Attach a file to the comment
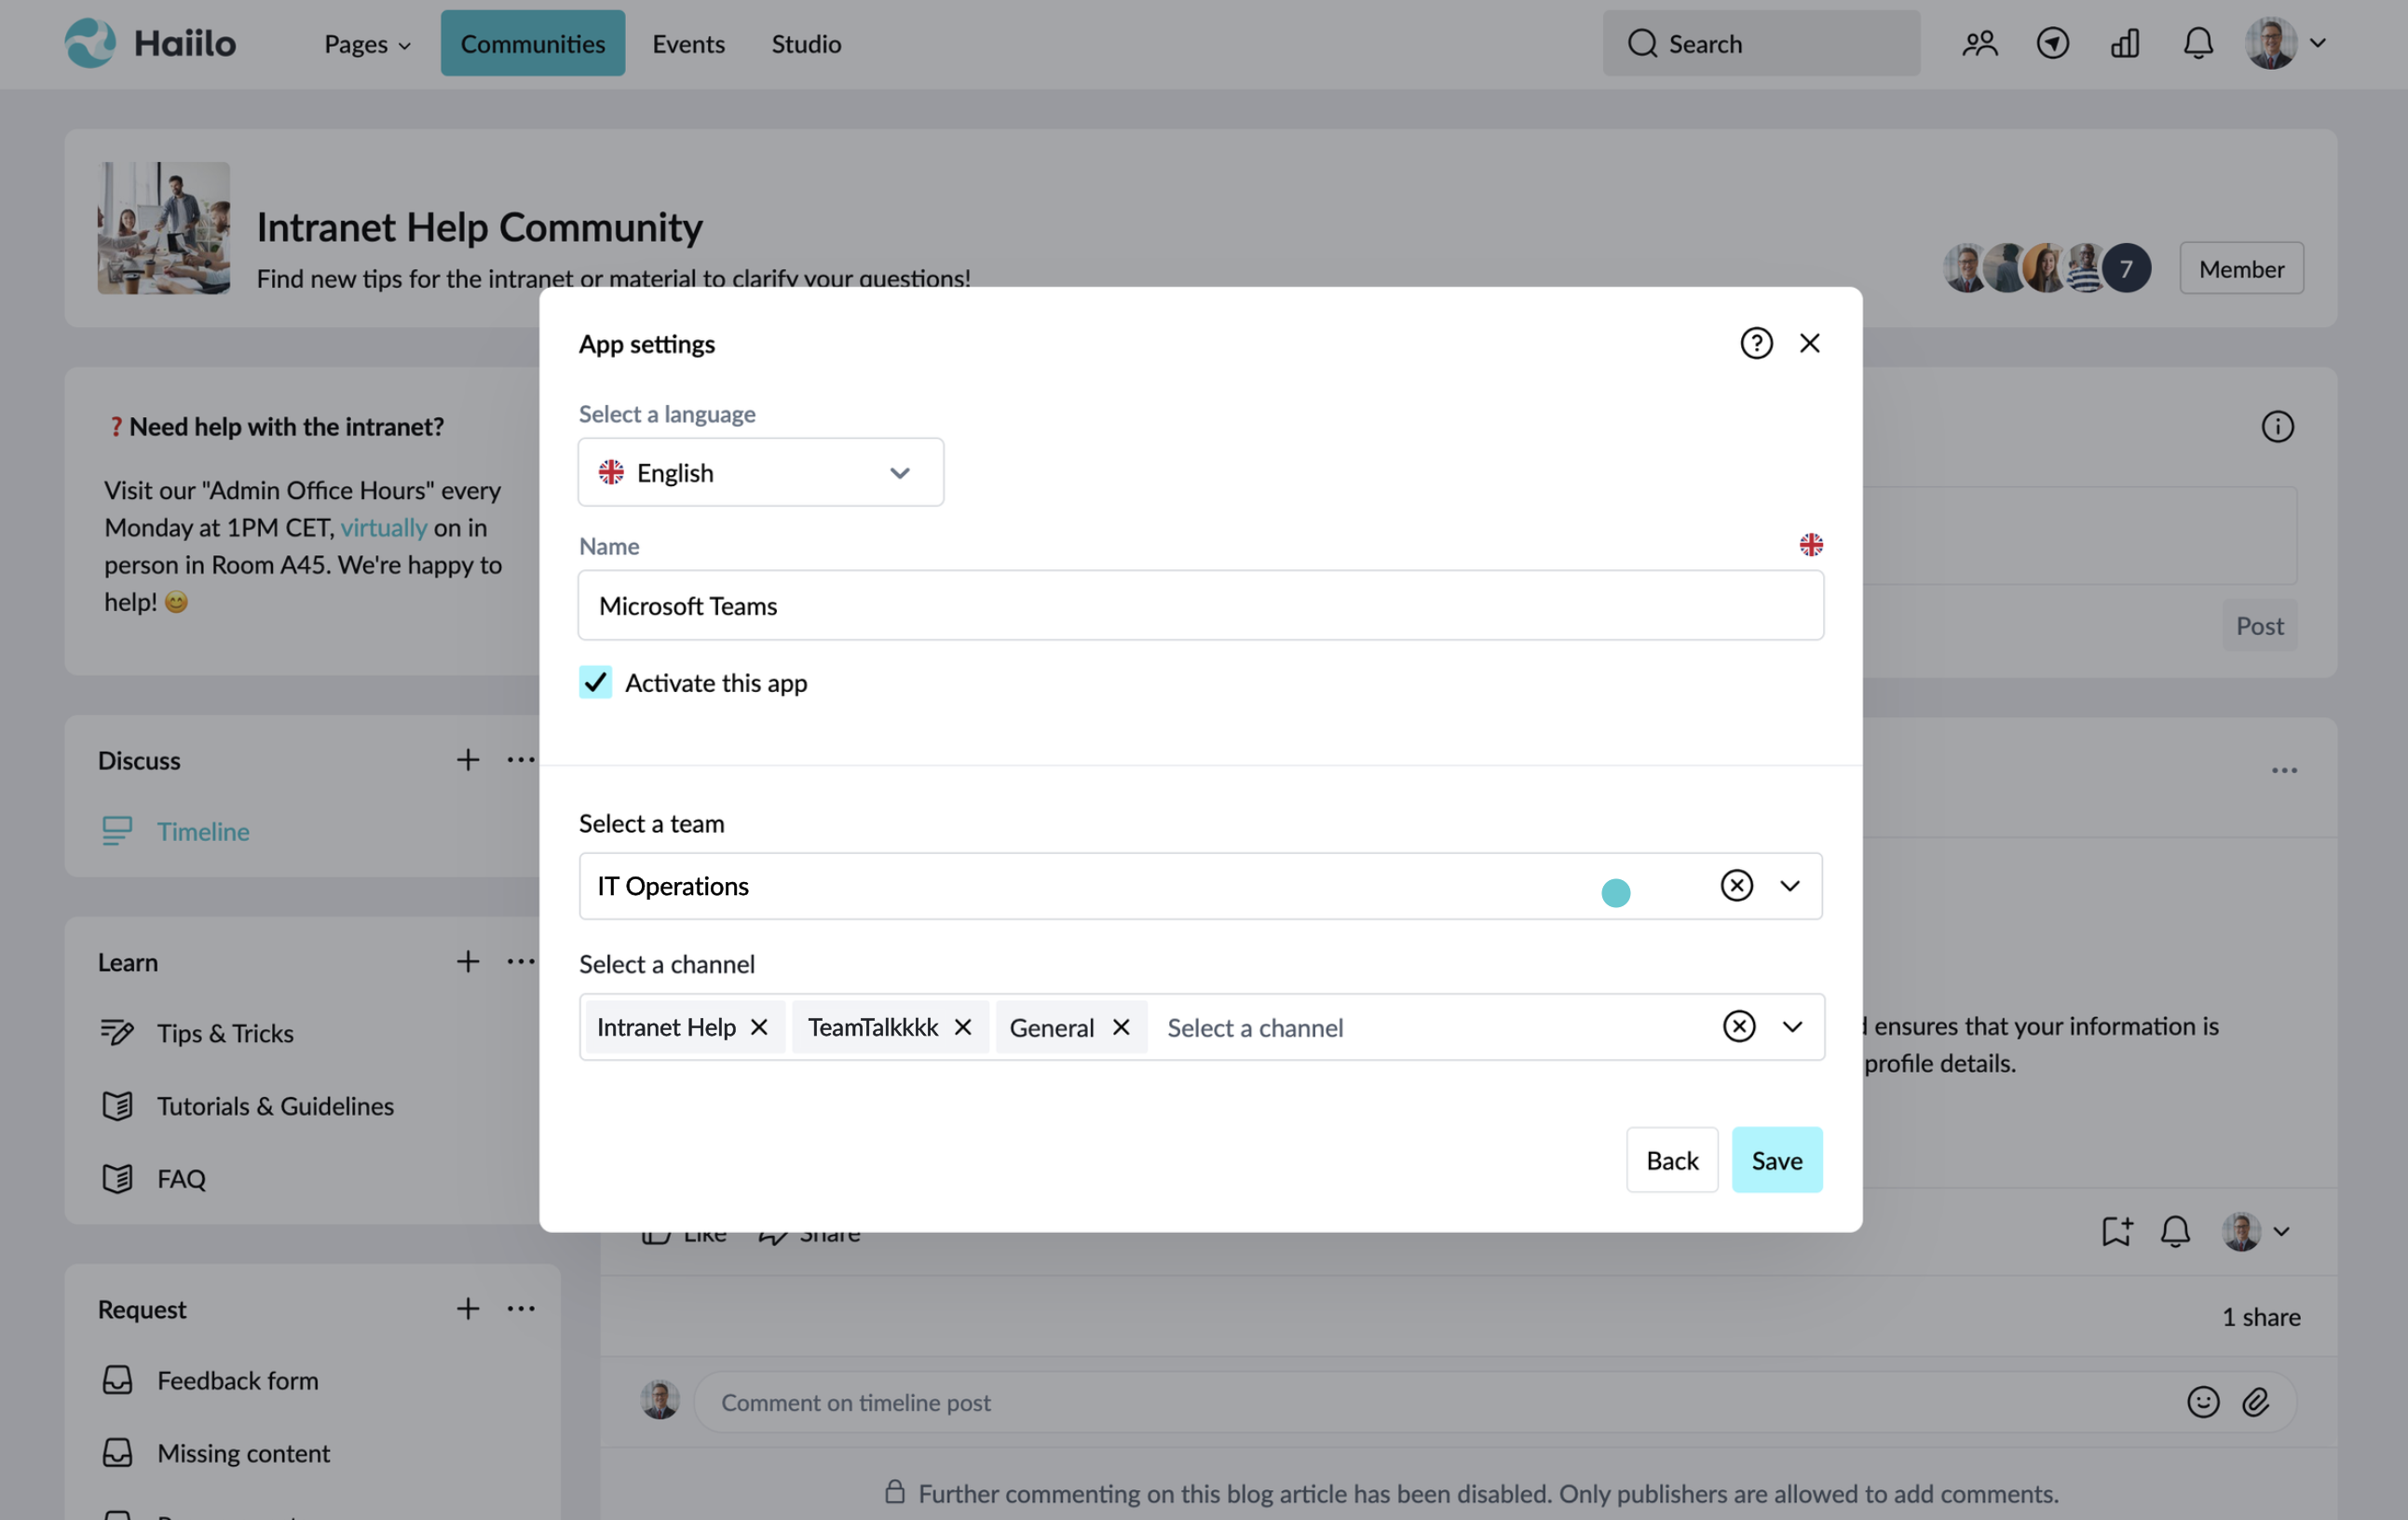Image resolution: width=2408 pixels, height=1520 pixels. pyautogui.click(x=2255, y=1402)
